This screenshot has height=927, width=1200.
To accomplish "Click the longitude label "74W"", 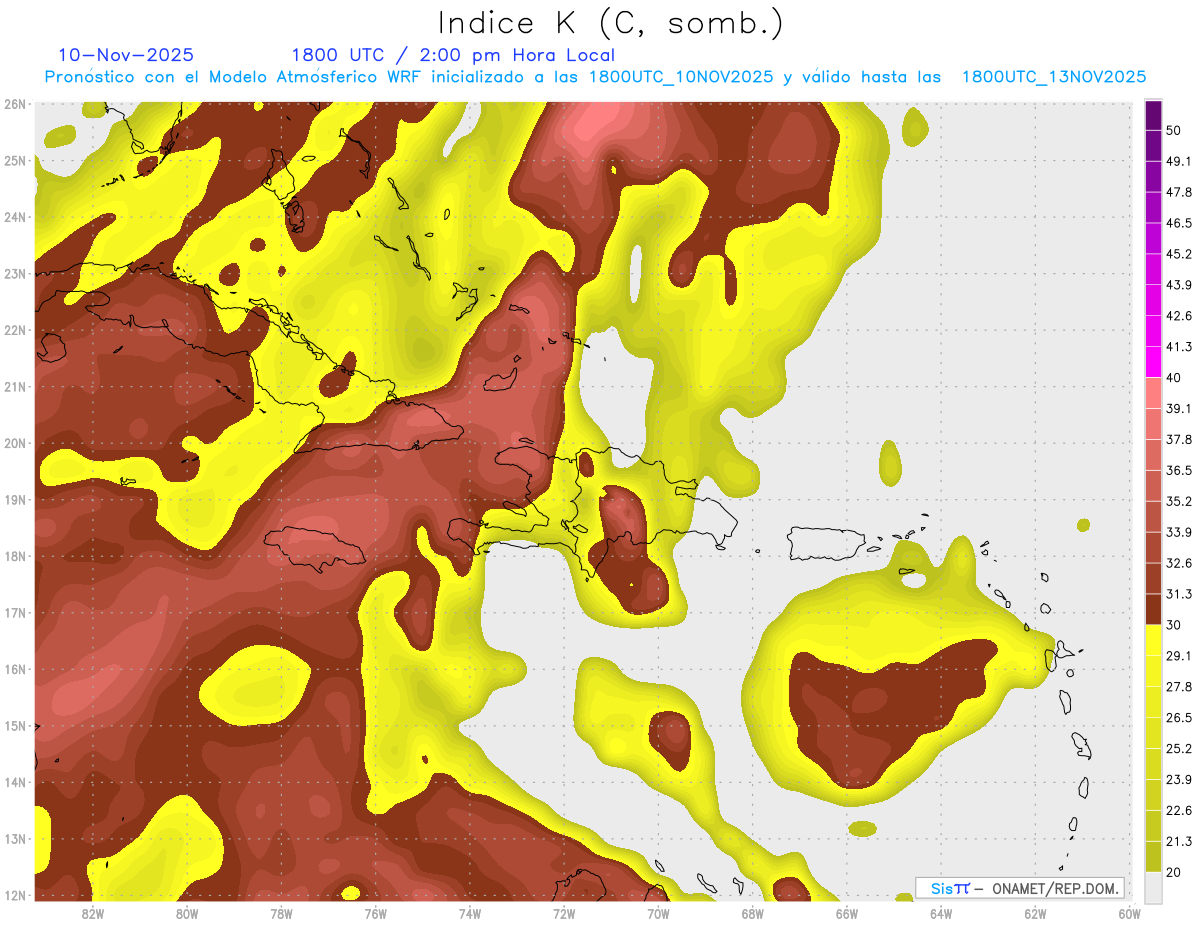I will (x=469, y=913).
